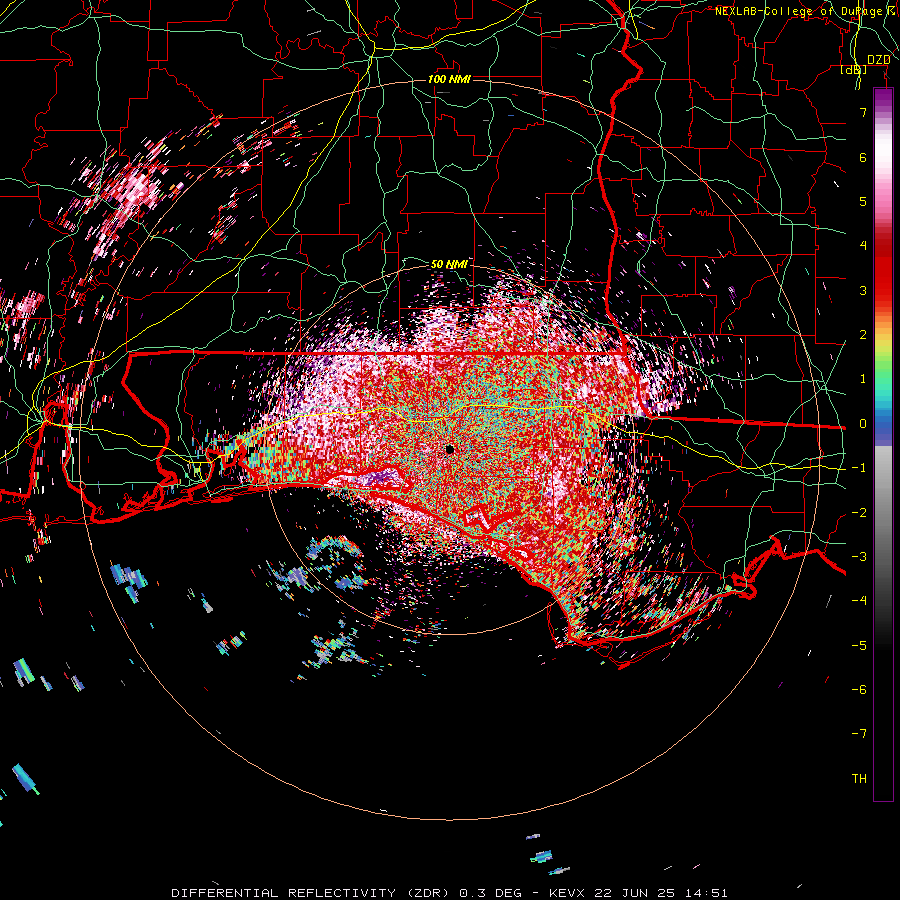Click the 0 value on the color scale
The width and height of the screenshot is (900, 900).
click(863, 424)
